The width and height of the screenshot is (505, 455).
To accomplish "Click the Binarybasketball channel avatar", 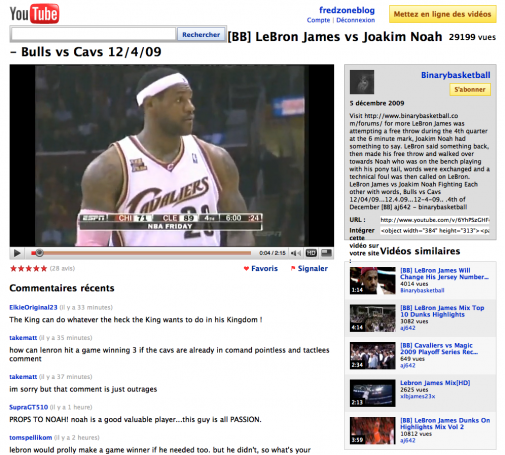I will (362, 82).
